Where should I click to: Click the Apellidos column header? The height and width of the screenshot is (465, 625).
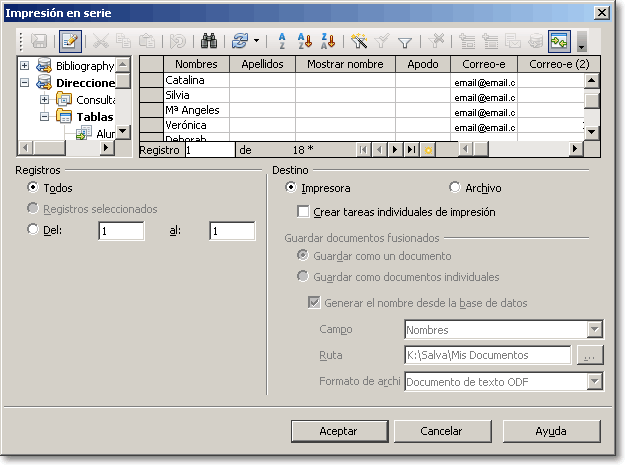tap(262, 64)
